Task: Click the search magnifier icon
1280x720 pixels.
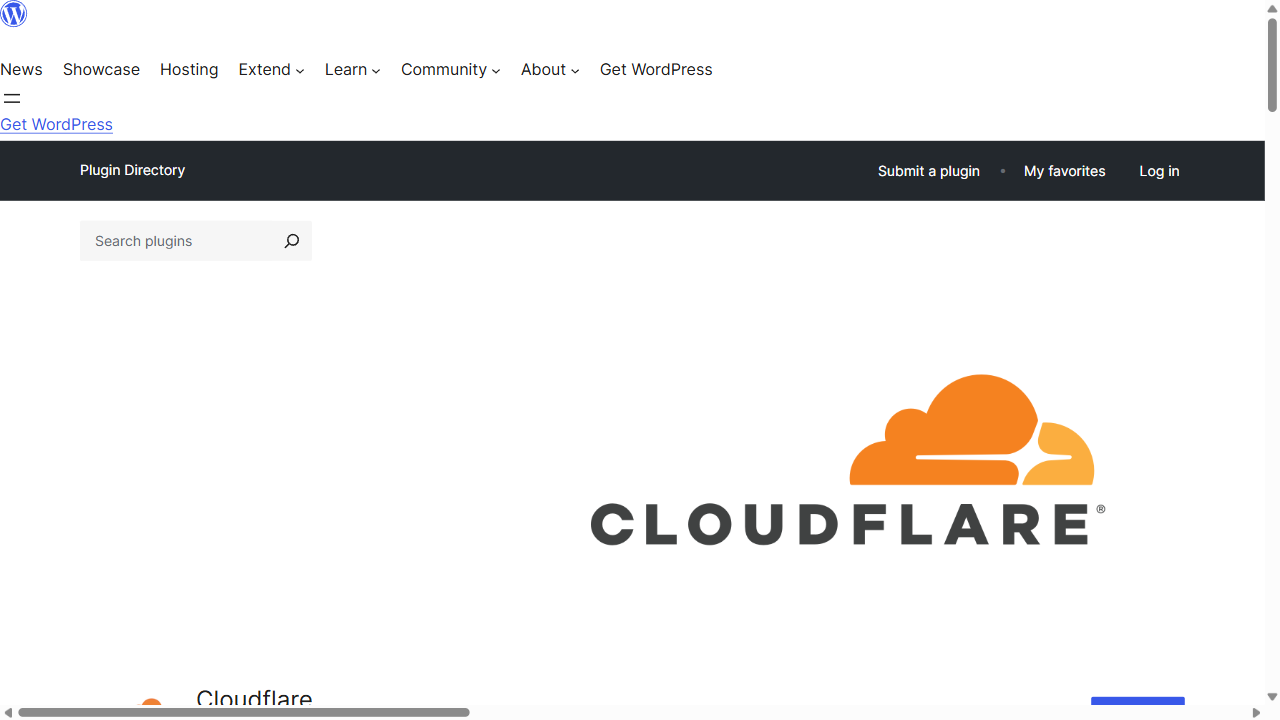Action: (291, 241)
